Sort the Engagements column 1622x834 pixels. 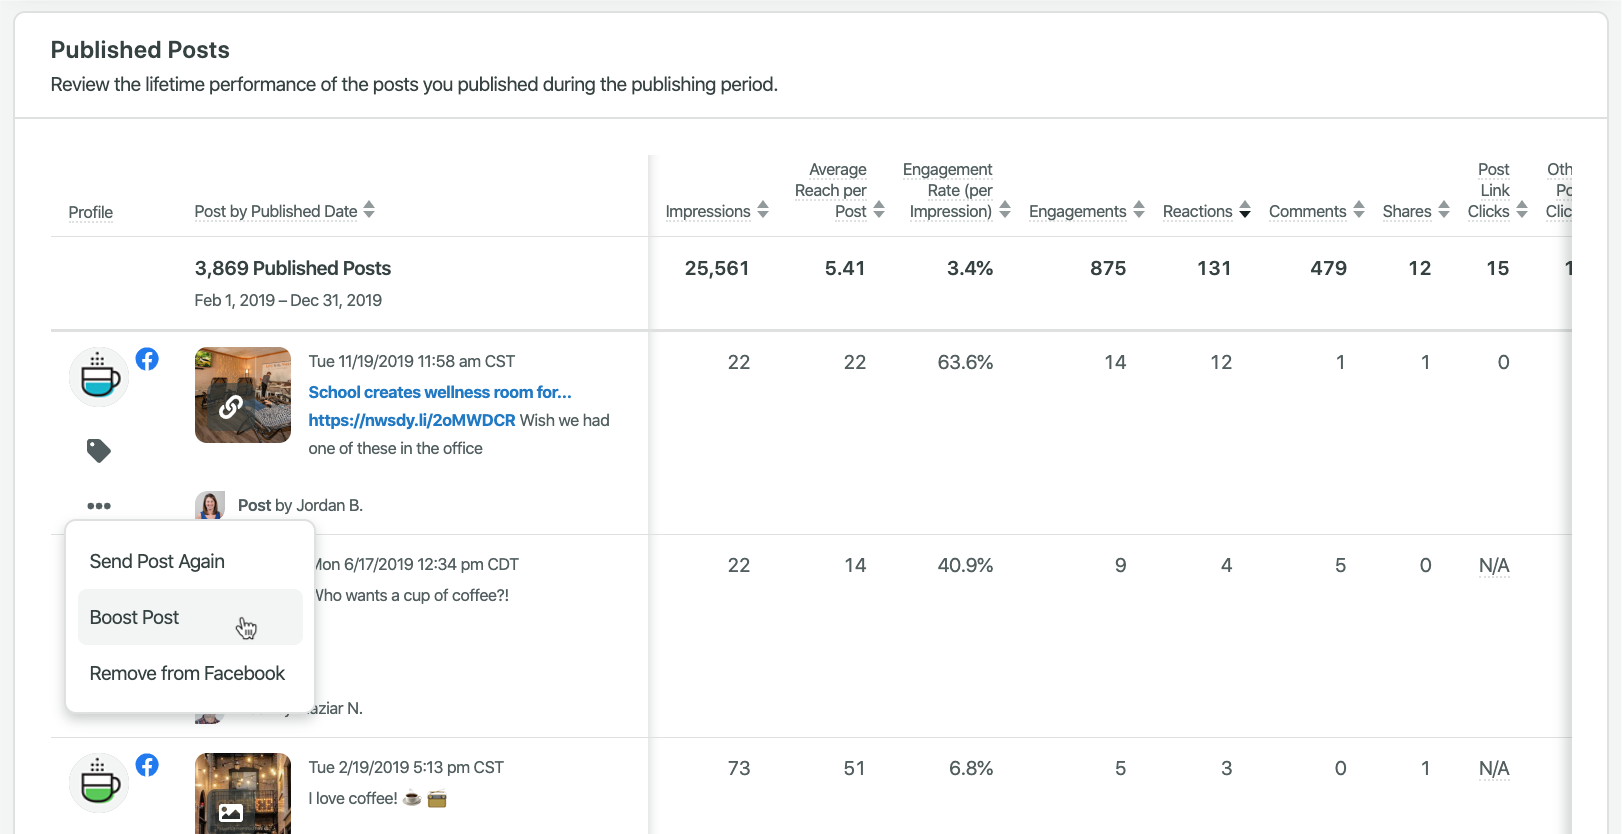(1139, 210)
